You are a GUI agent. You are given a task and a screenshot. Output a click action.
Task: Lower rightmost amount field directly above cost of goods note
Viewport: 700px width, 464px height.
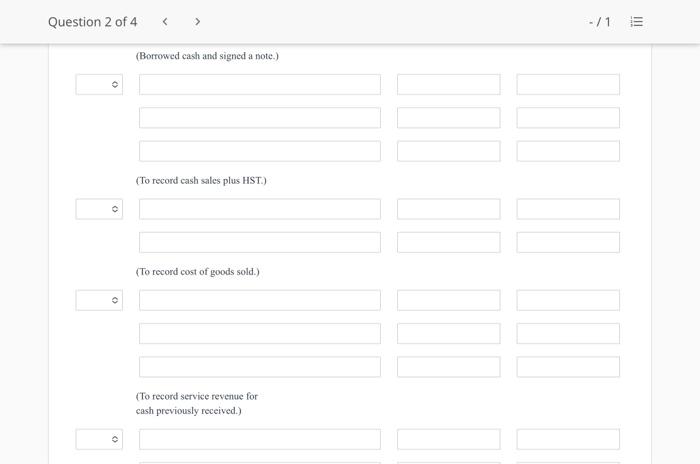click(x=568, y=242)
